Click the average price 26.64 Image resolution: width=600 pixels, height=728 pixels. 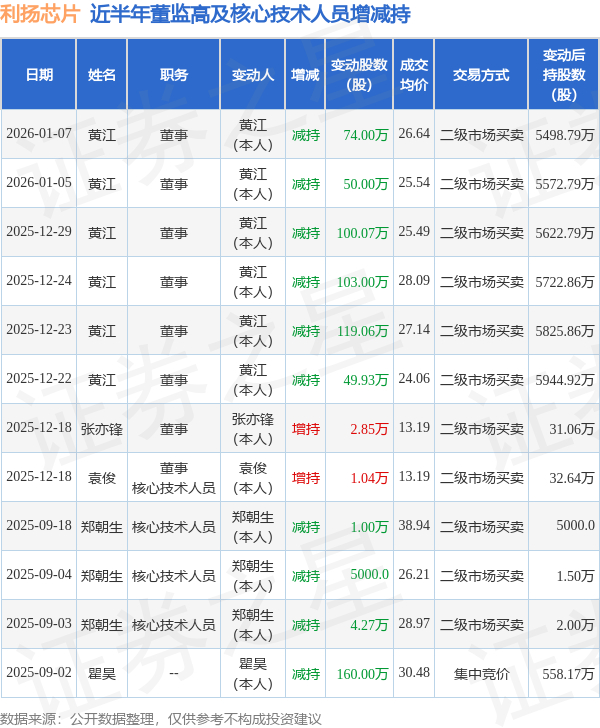coord(414,134)
